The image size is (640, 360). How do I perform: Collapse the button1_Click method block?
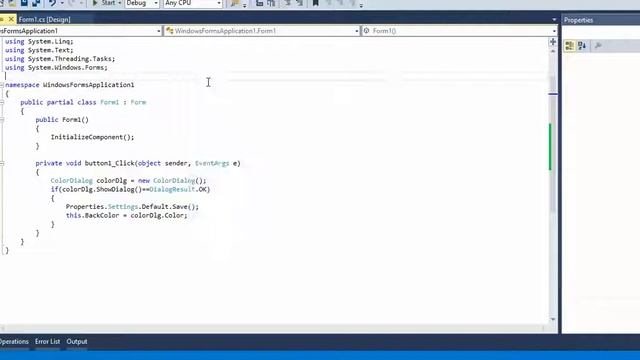click(x=2, y=163)
